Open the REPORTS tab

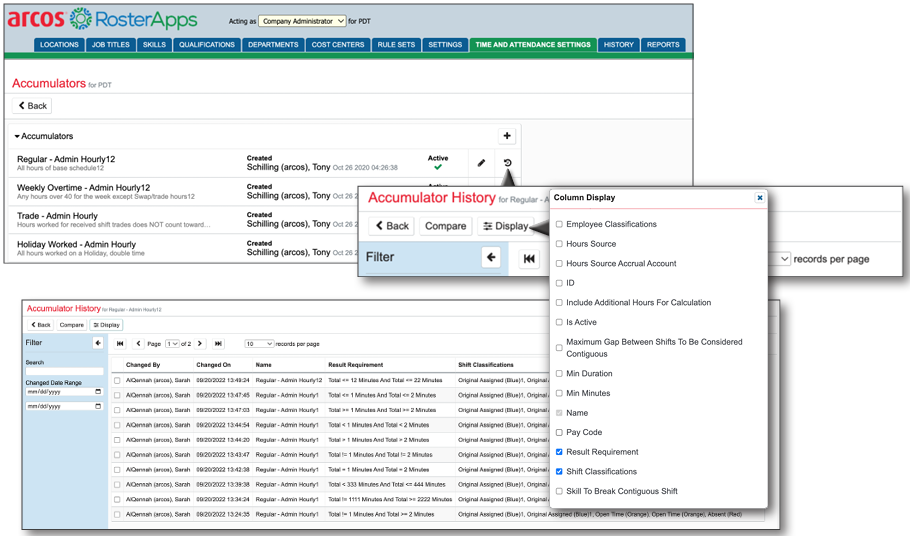(x=663, y=45)
